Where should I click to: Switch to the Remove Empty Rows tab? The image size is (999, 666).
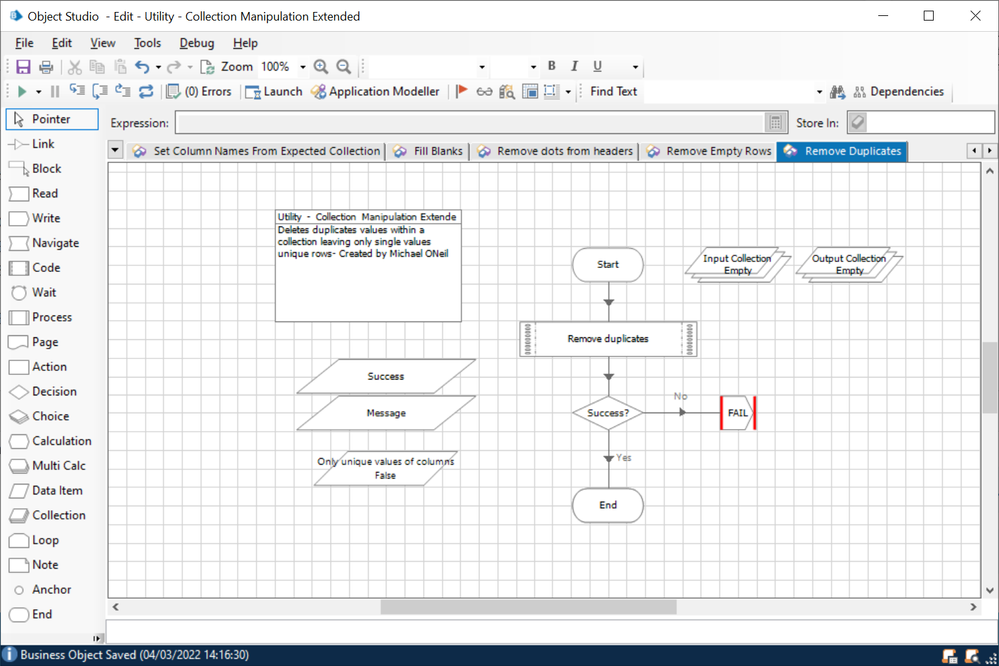click(709, 151)
